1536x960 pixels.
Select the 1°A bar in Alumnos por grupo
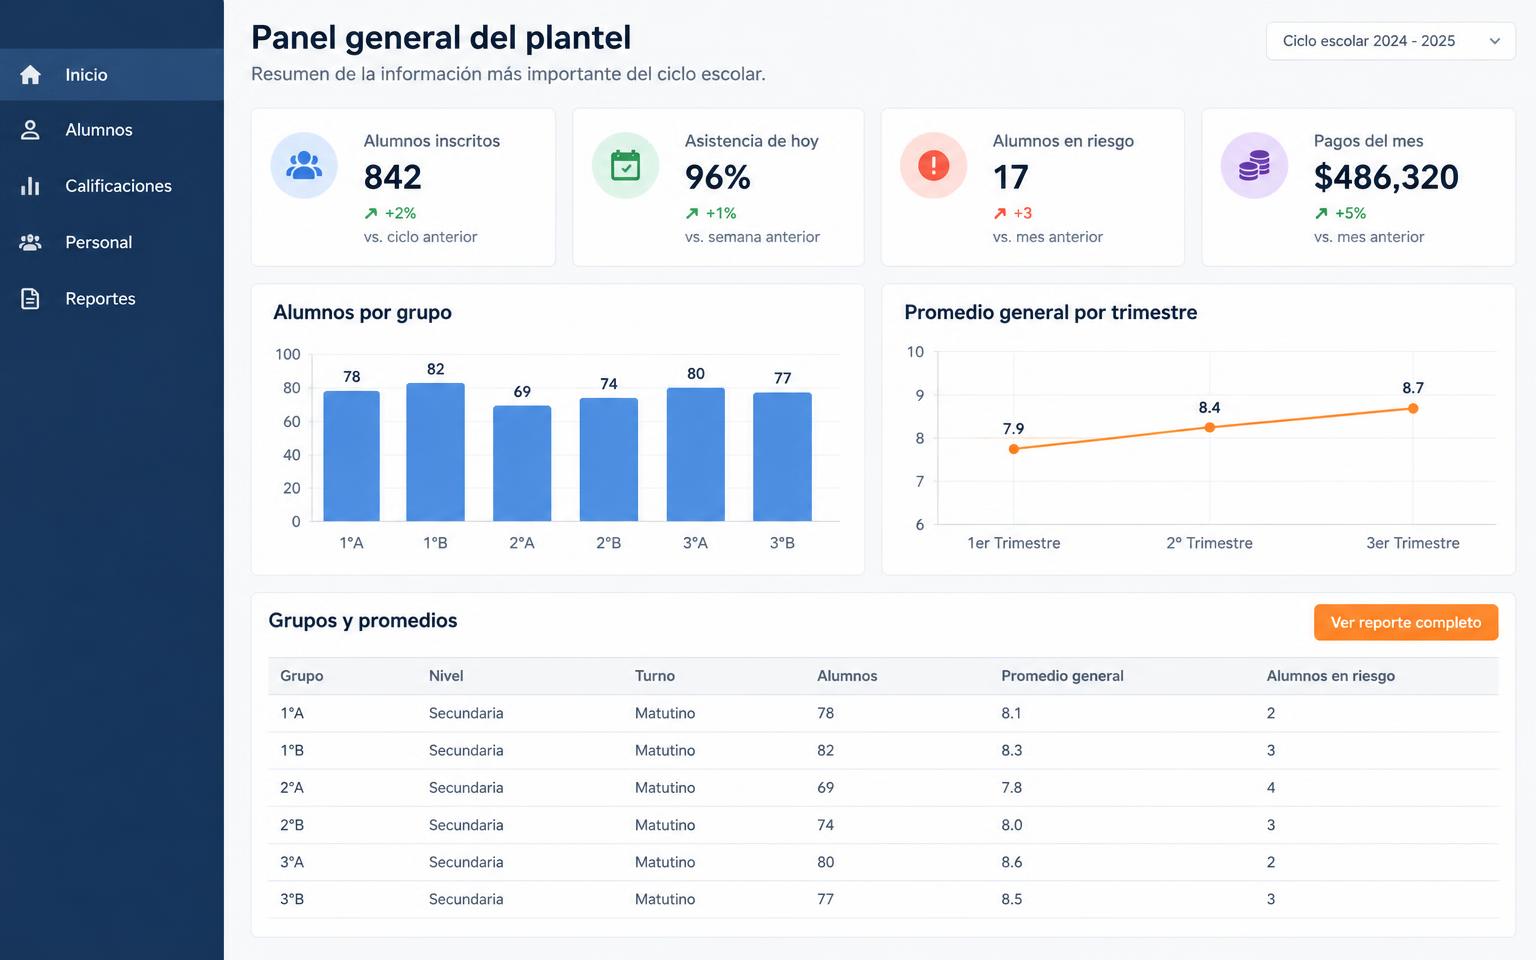pyautogui.click(x=351, y=456)
